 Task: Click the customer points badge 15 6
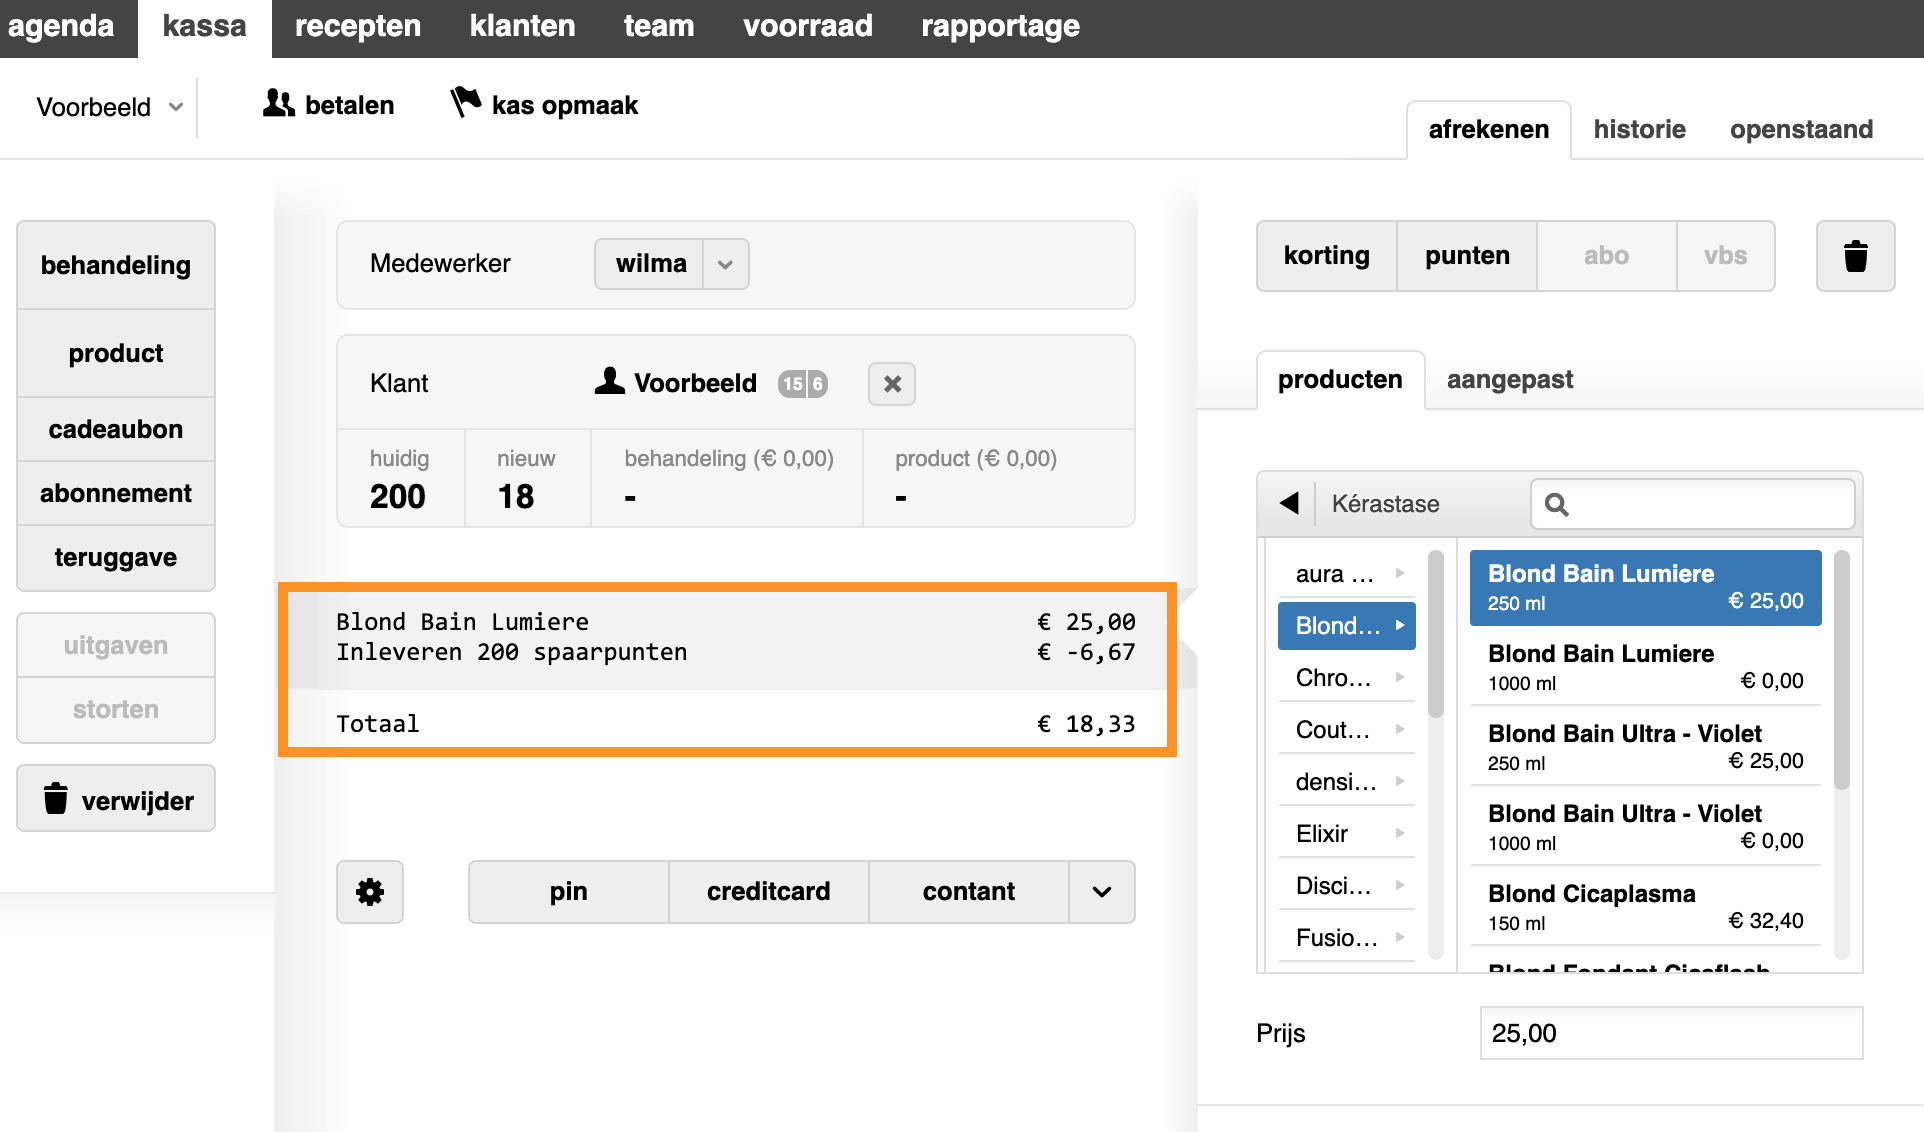(803, 384)
